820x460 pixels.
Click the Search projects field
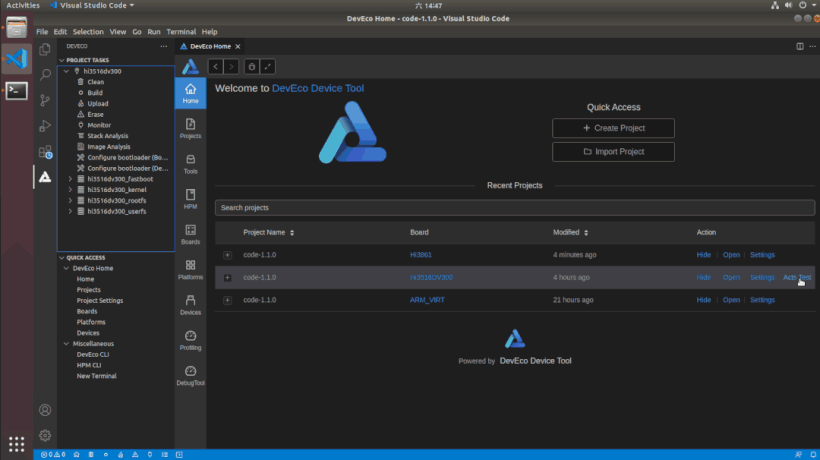tap(515, 208)
